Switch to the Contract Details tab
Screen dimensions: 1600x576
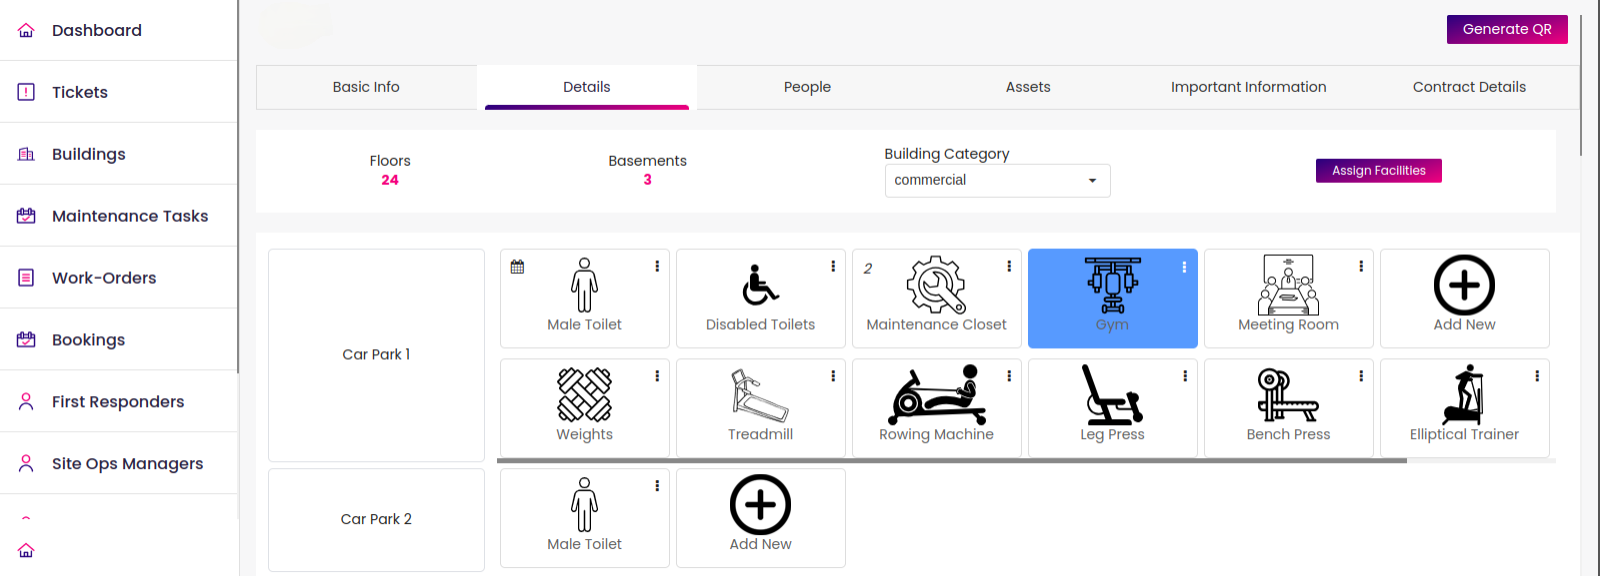point(1469,87)
